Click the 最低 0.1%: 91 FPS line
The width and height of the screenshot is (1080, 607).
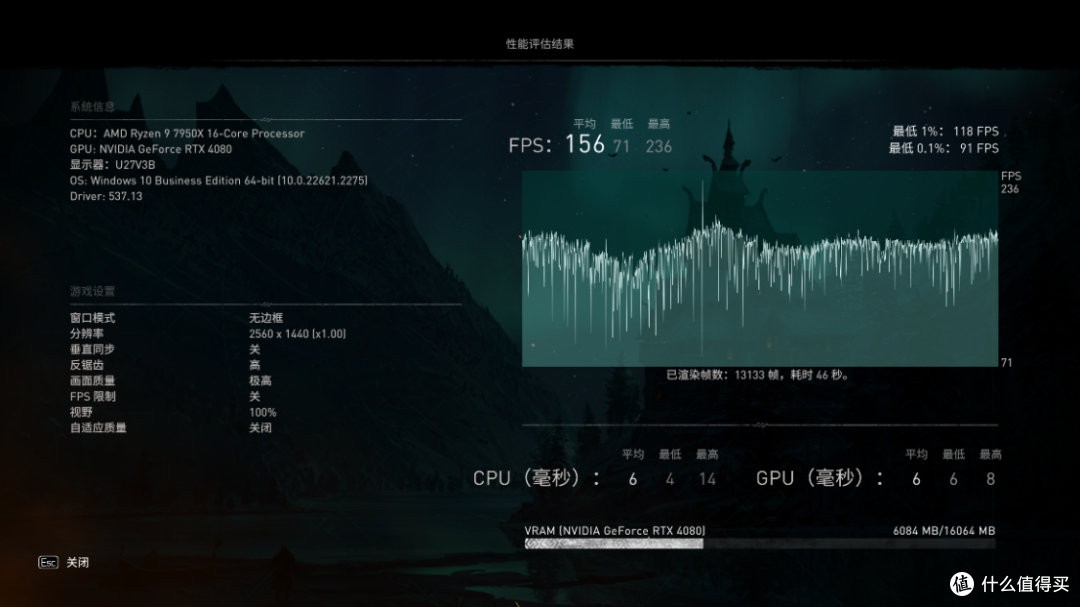[x=943, y=148]
